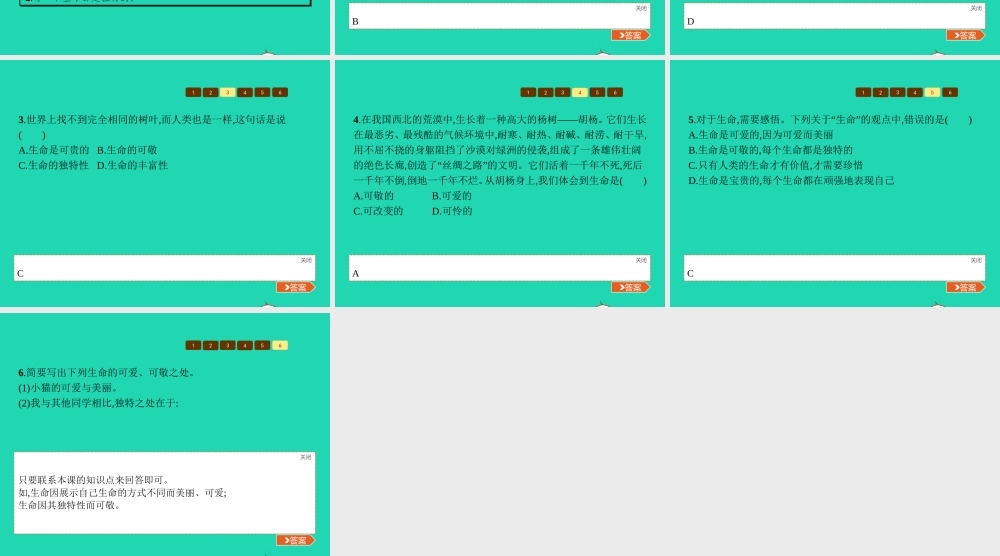The width and height of the screenshot is (1000, 556).
Task: Click heading 6.简要写出下列生命的可爱、可敬之处
Action: click(107, 372)
